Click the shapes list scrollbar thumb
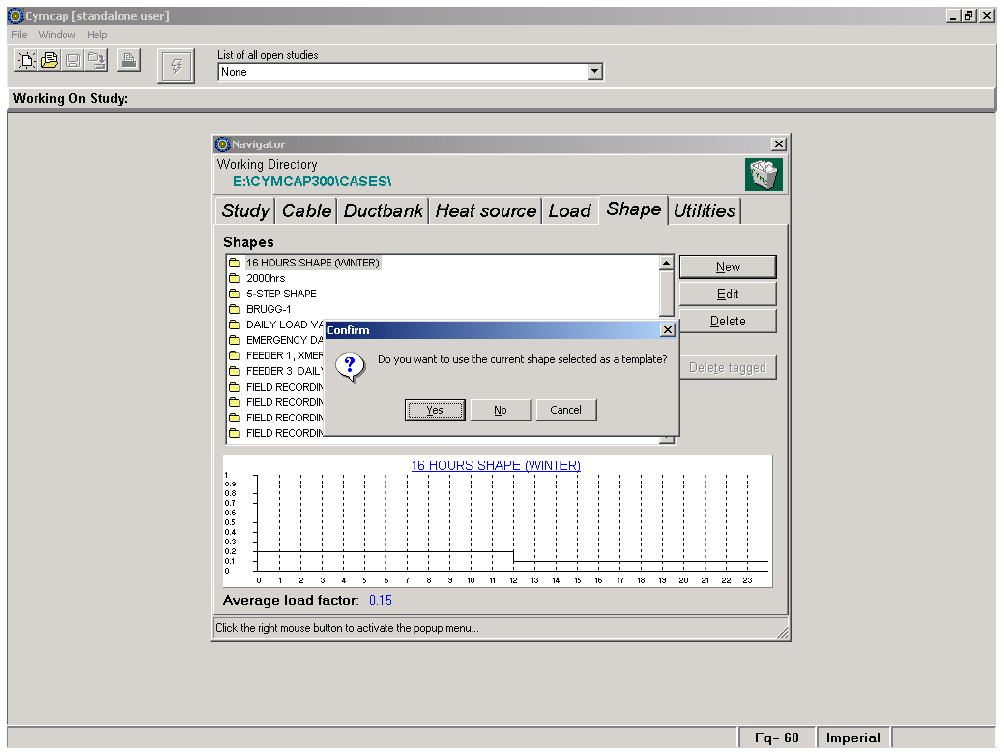The image size is (1004, 753). [x=667, y=293]
